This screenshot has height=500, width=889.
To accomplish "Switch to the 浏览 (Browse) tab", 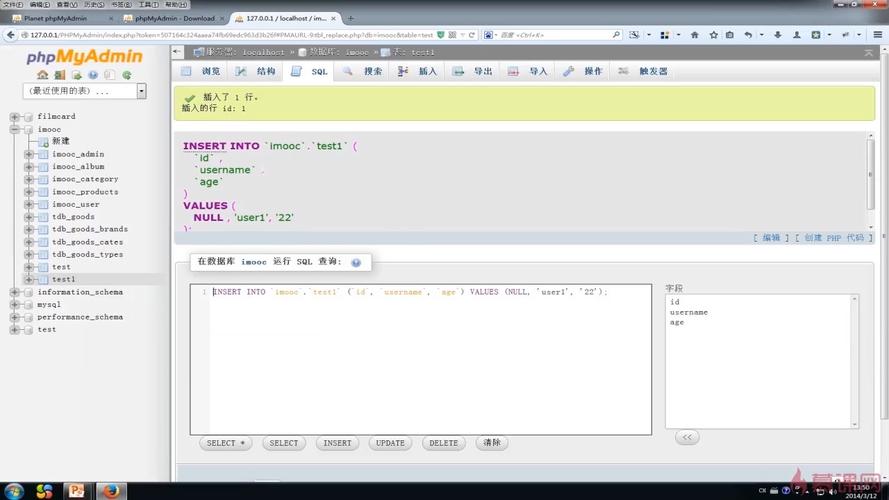I will coord(201,71).
